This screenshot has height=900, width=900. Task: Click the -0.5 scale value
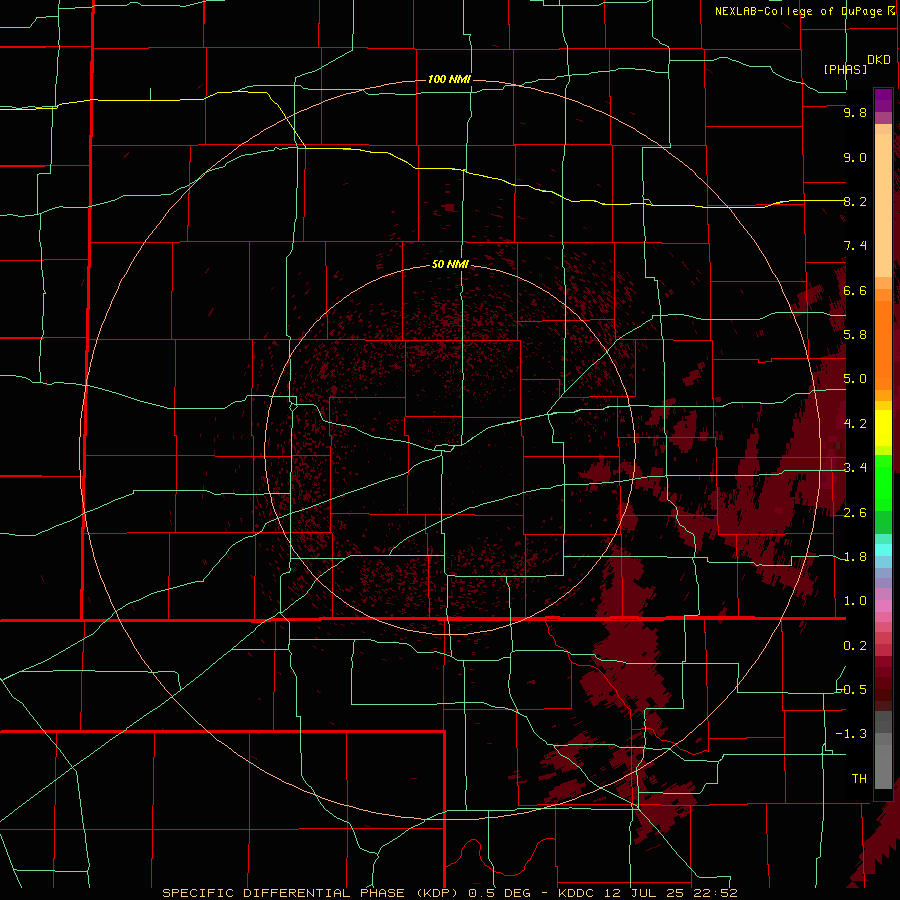pos(852,689)
